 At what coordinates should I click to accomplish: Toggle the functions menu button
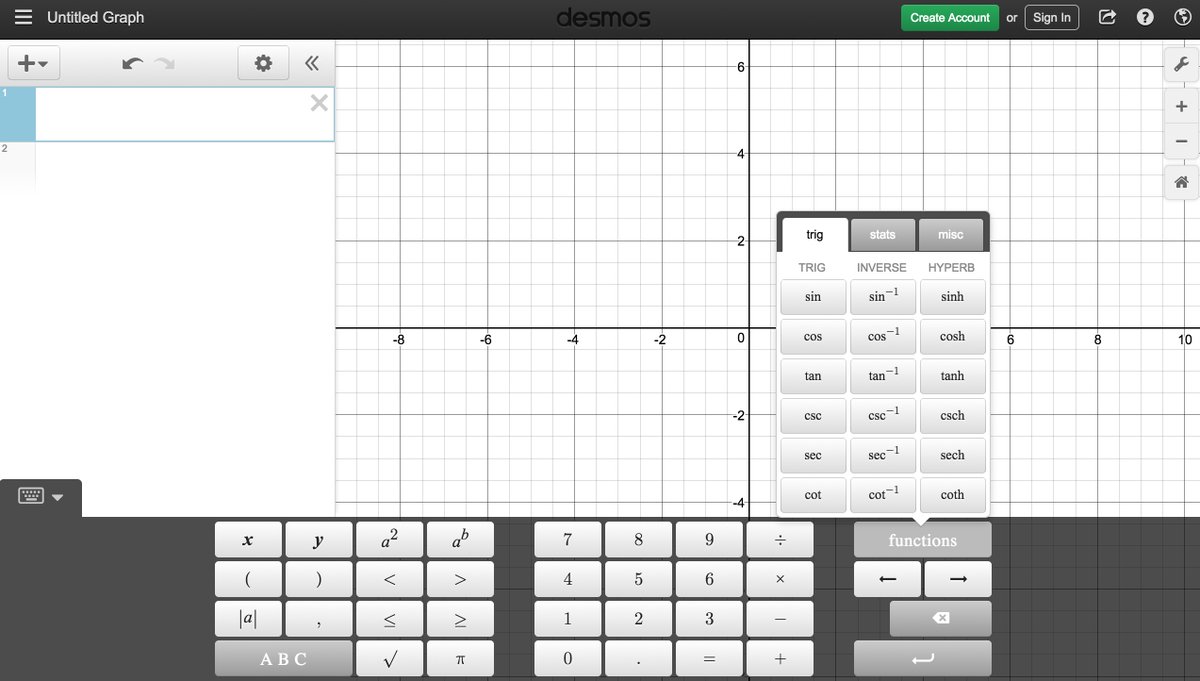click(x=922, y=540)
